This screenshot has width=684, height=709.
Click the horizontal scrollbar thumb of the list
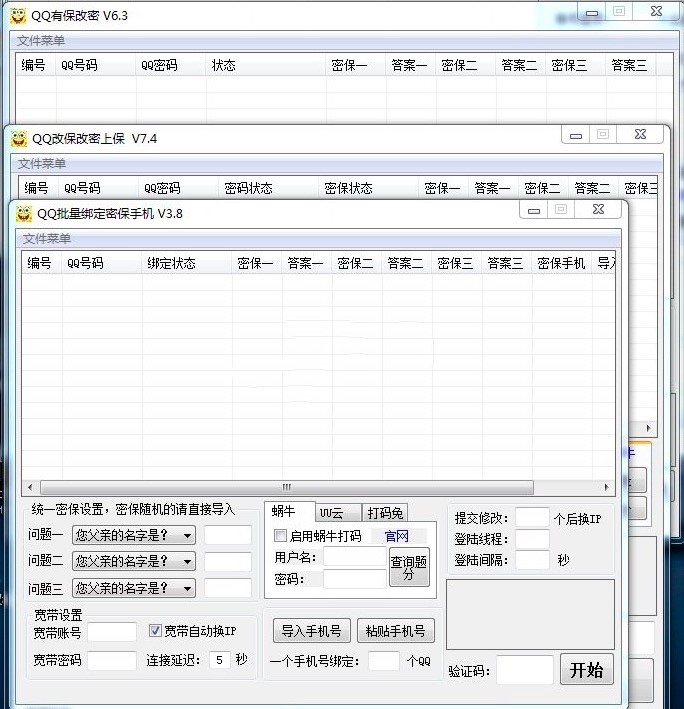[287, 487]
